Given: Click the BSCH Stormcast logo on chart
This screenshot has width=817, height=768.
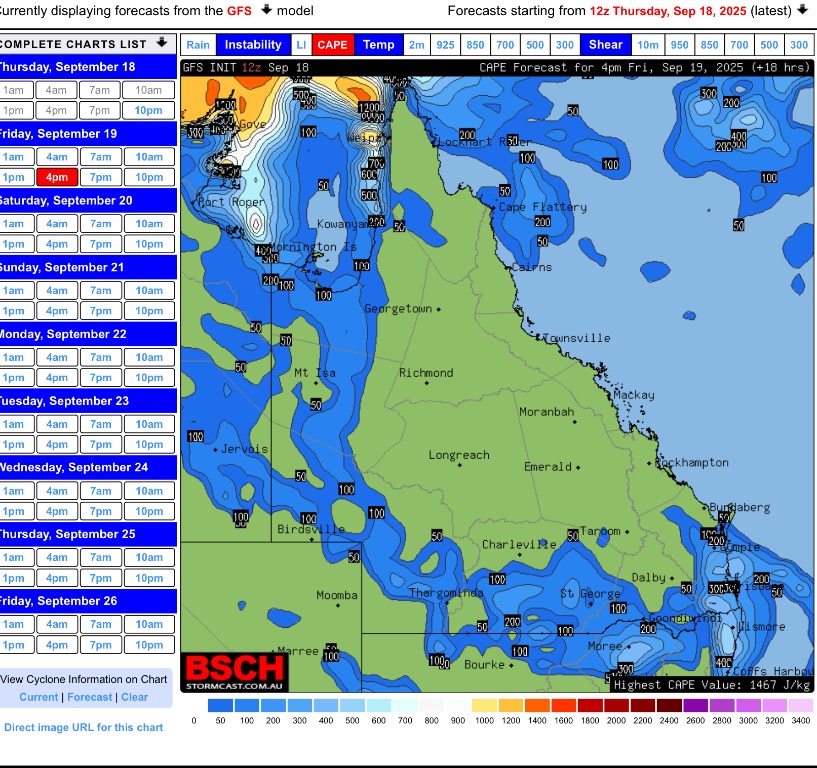Looking at the screenshot, I should click(x=235, y=671).
